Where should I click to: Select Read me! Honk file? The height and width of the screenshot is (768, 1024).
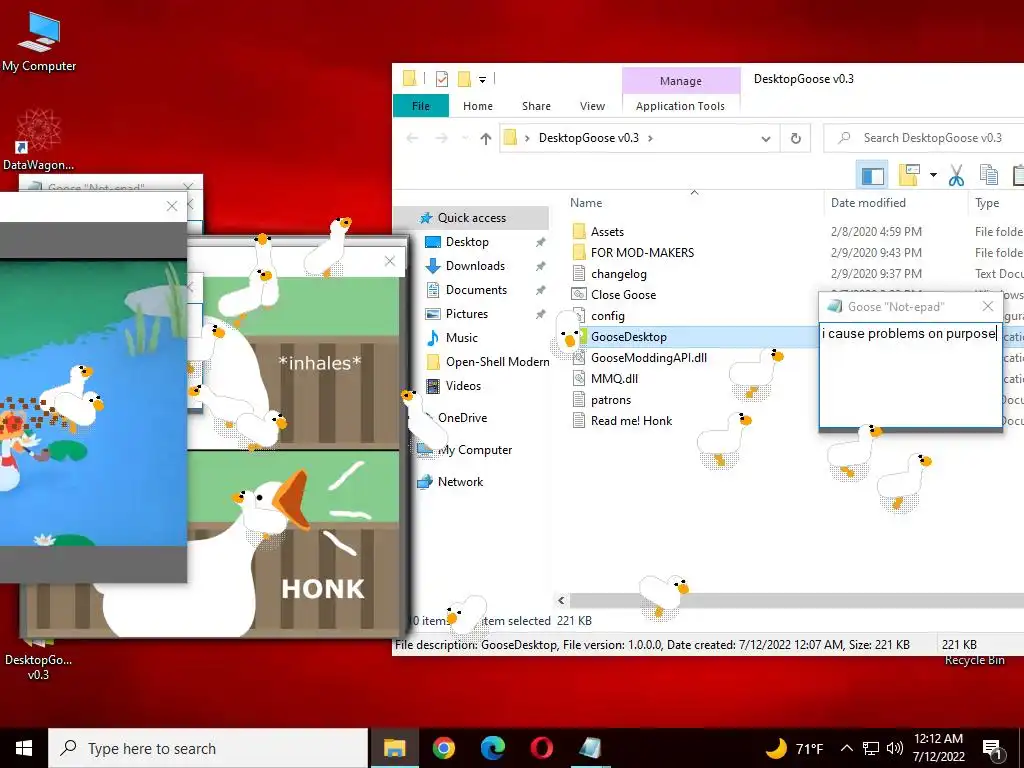coord(631,421)
